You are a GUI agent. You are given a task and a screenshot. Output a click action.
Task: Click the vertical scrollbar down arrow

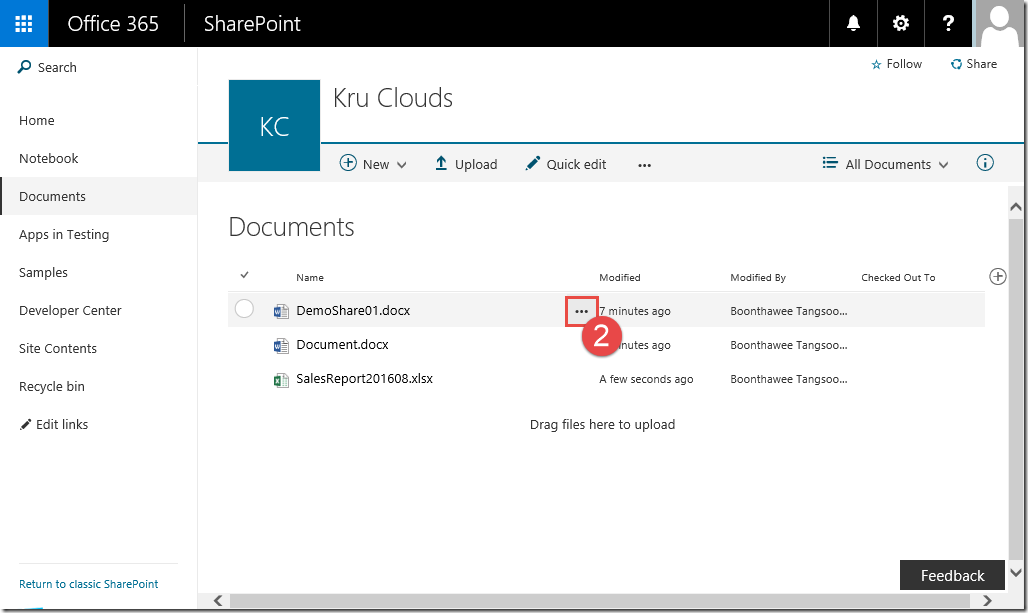pyautogui.click(x=1016, y=572)
